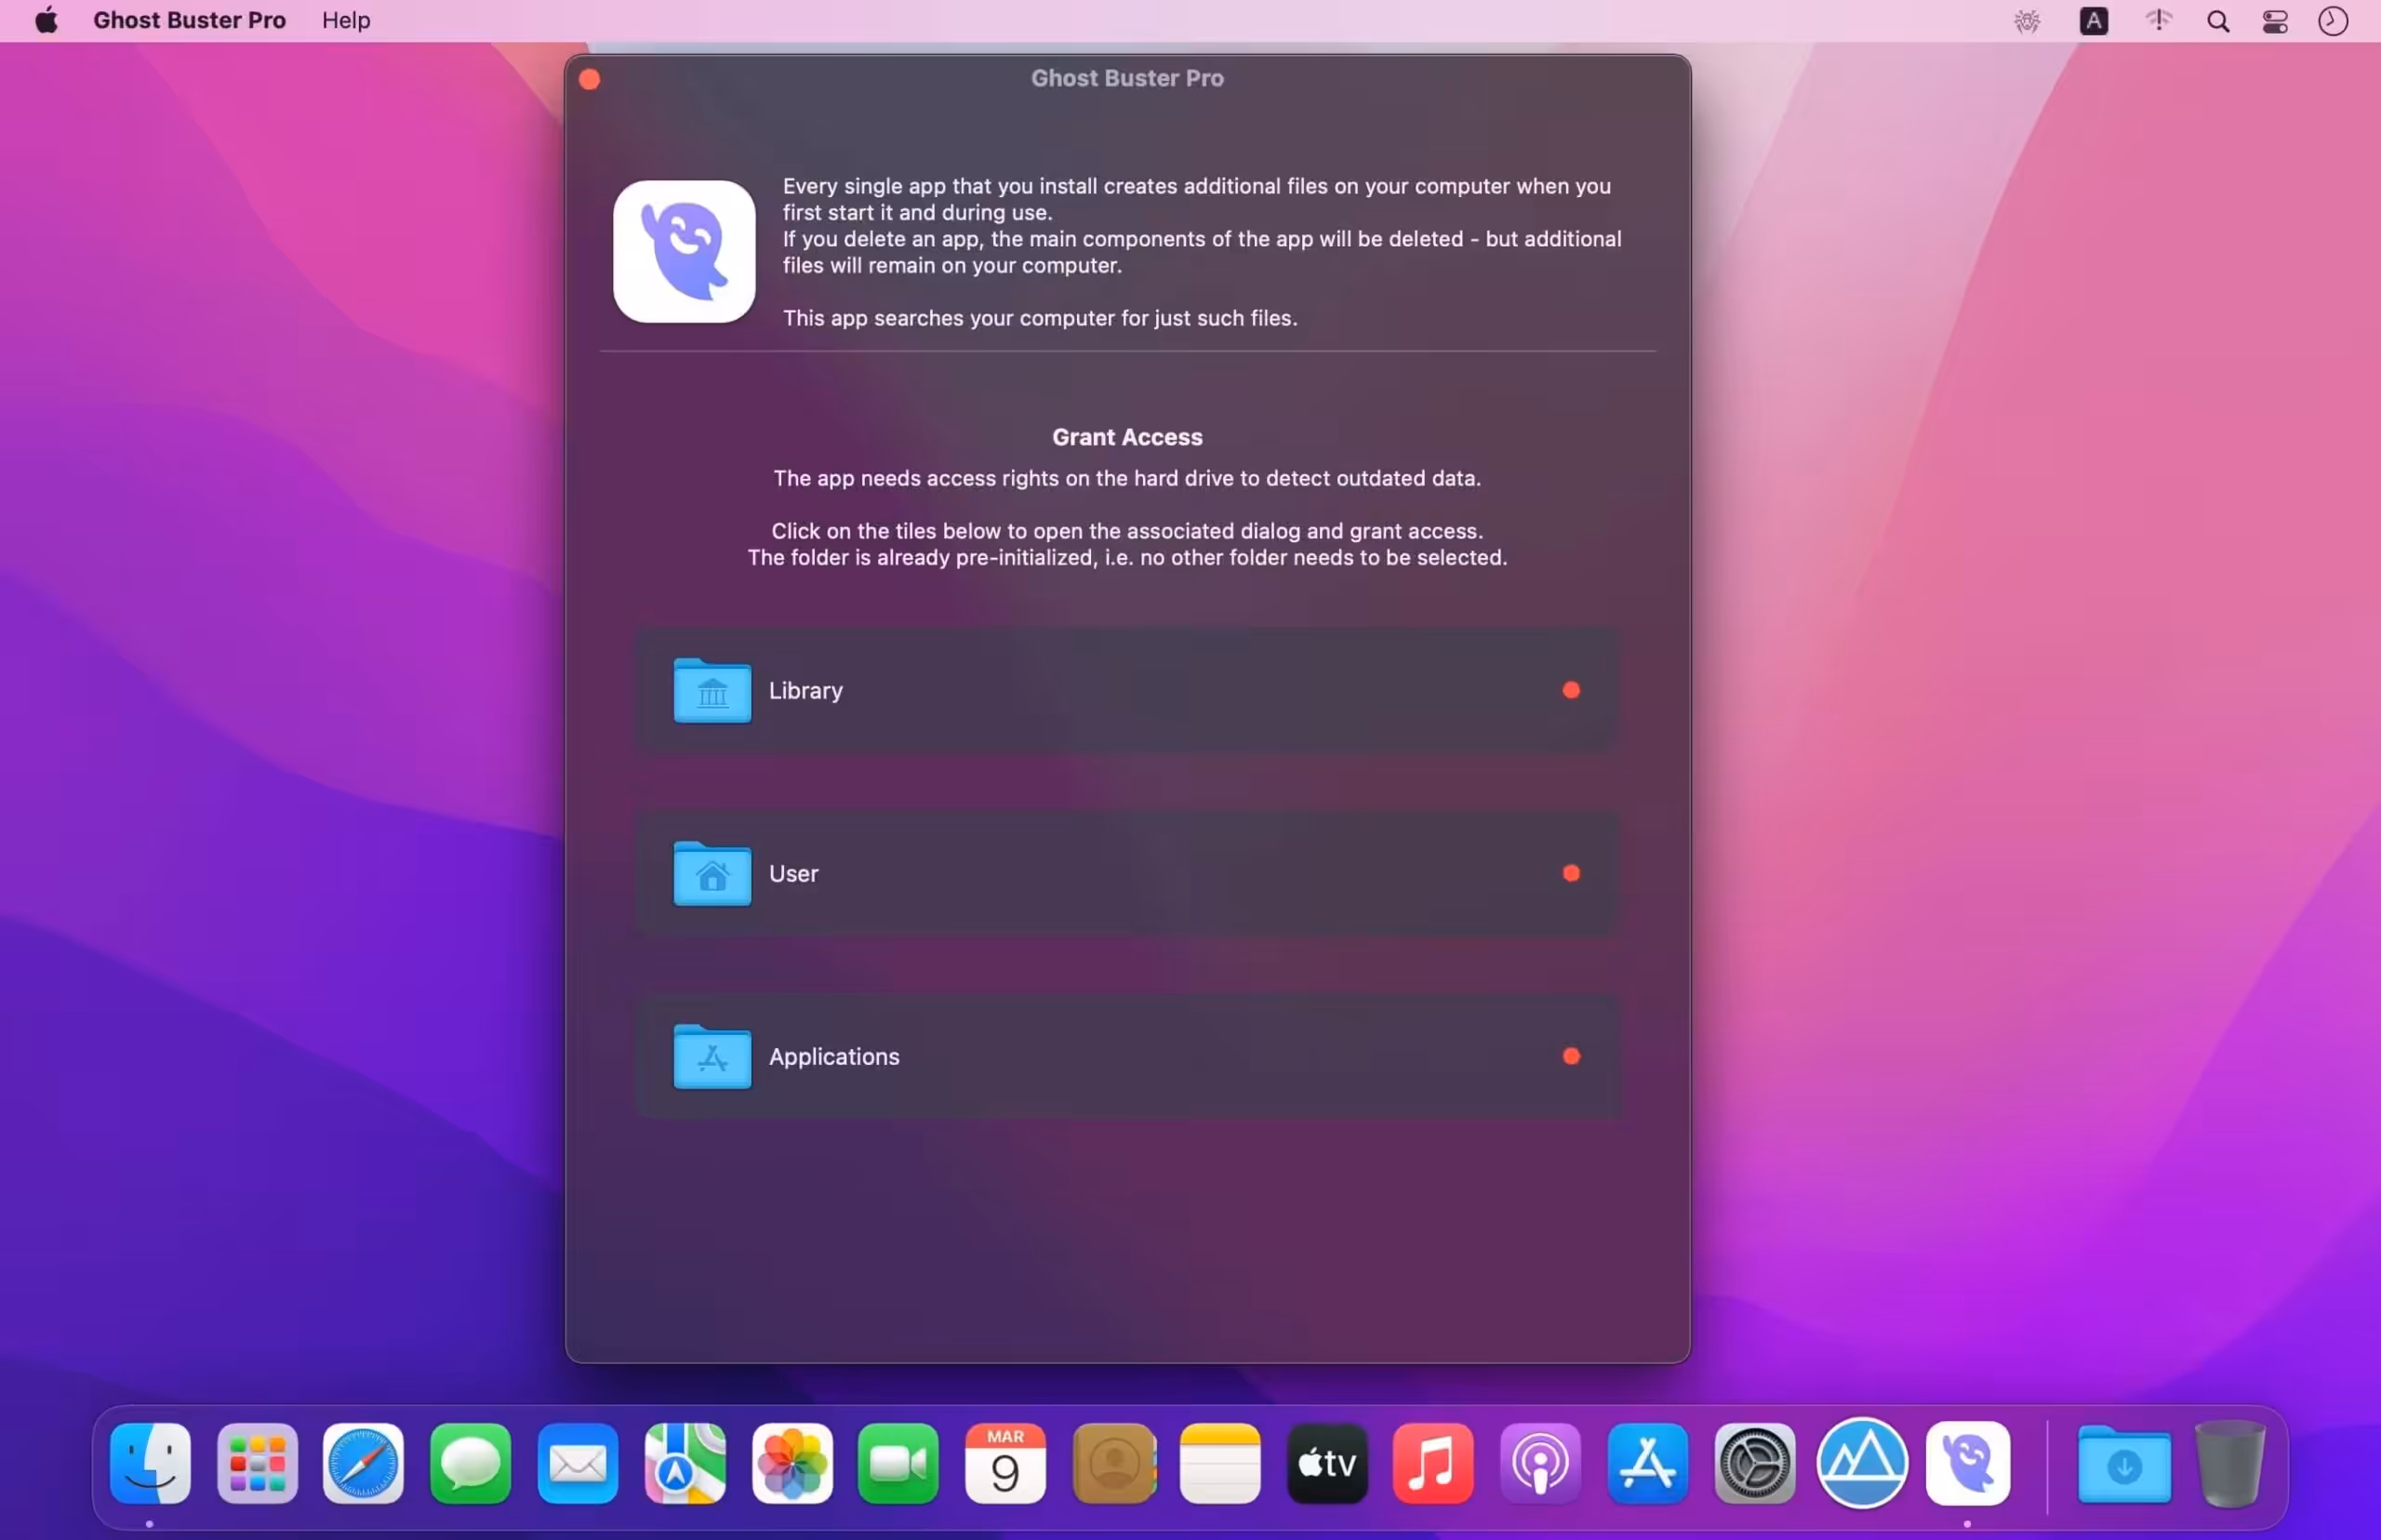Open the Help menu
The image size is (2381, 1540).
(x=346, y=20)
